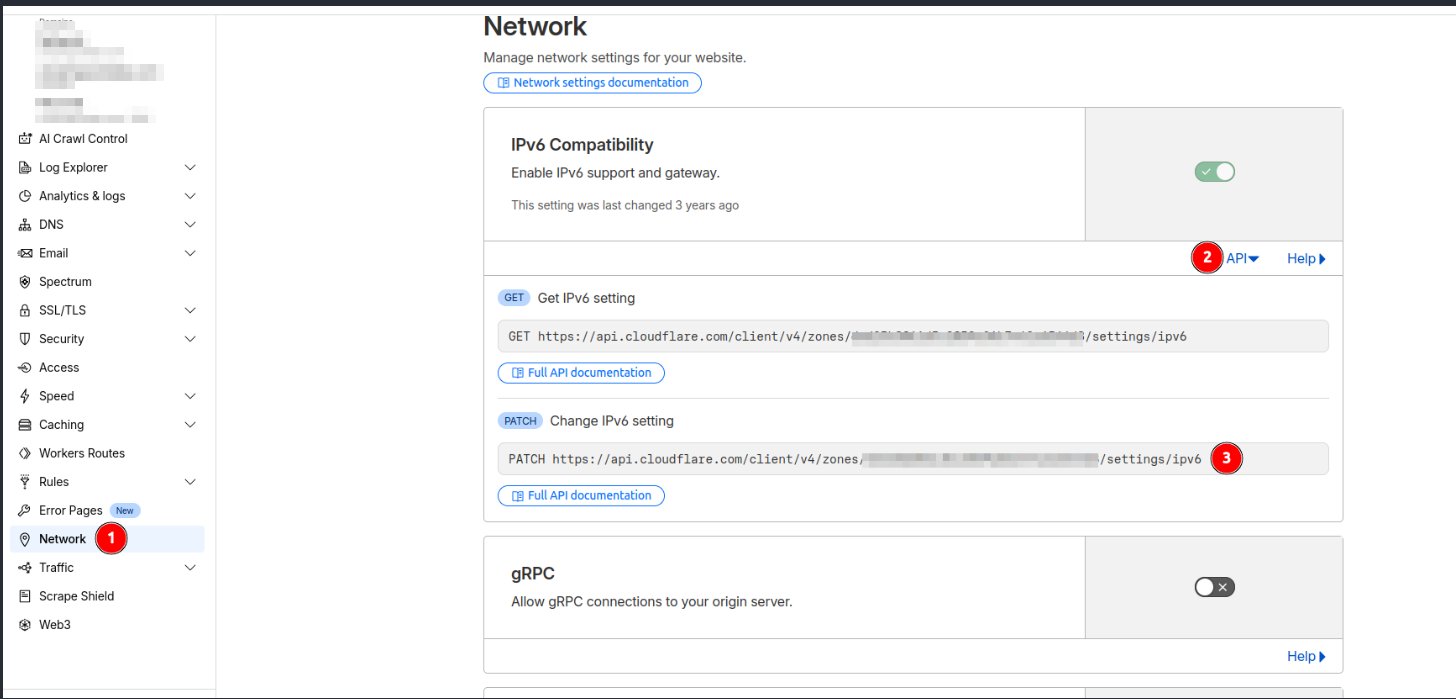The width and height of the screenshot is (1456, 699).
Task: Expand Help for the gRPC setting
Action: click(1306, 657)
